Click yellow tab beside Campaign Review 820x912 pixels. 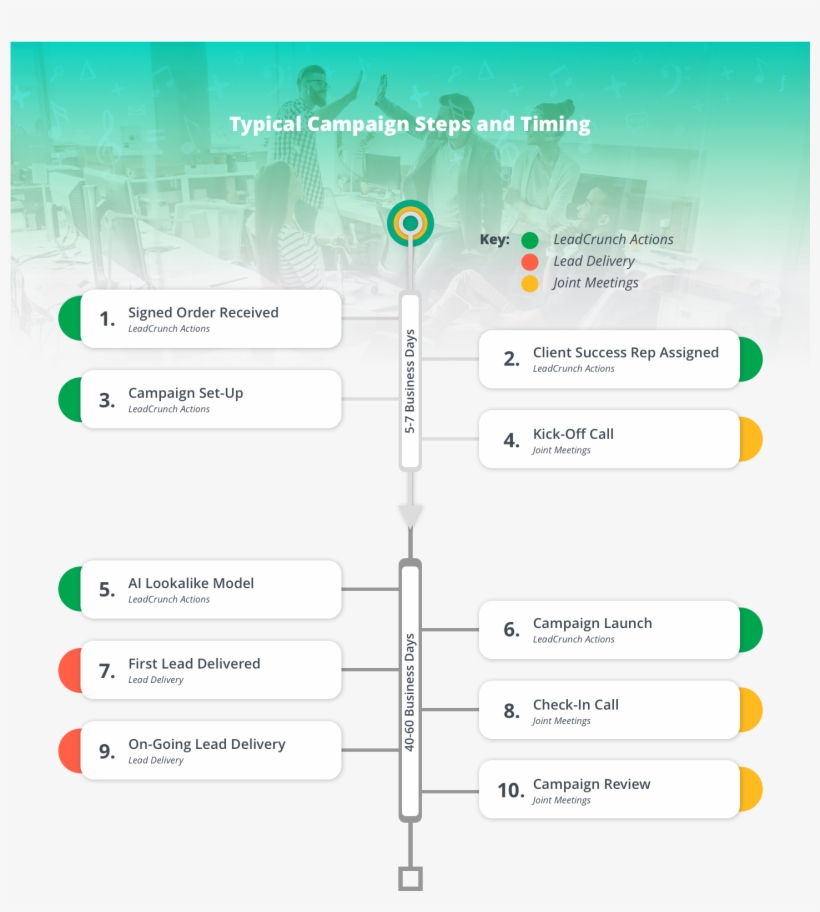point(751,790)
